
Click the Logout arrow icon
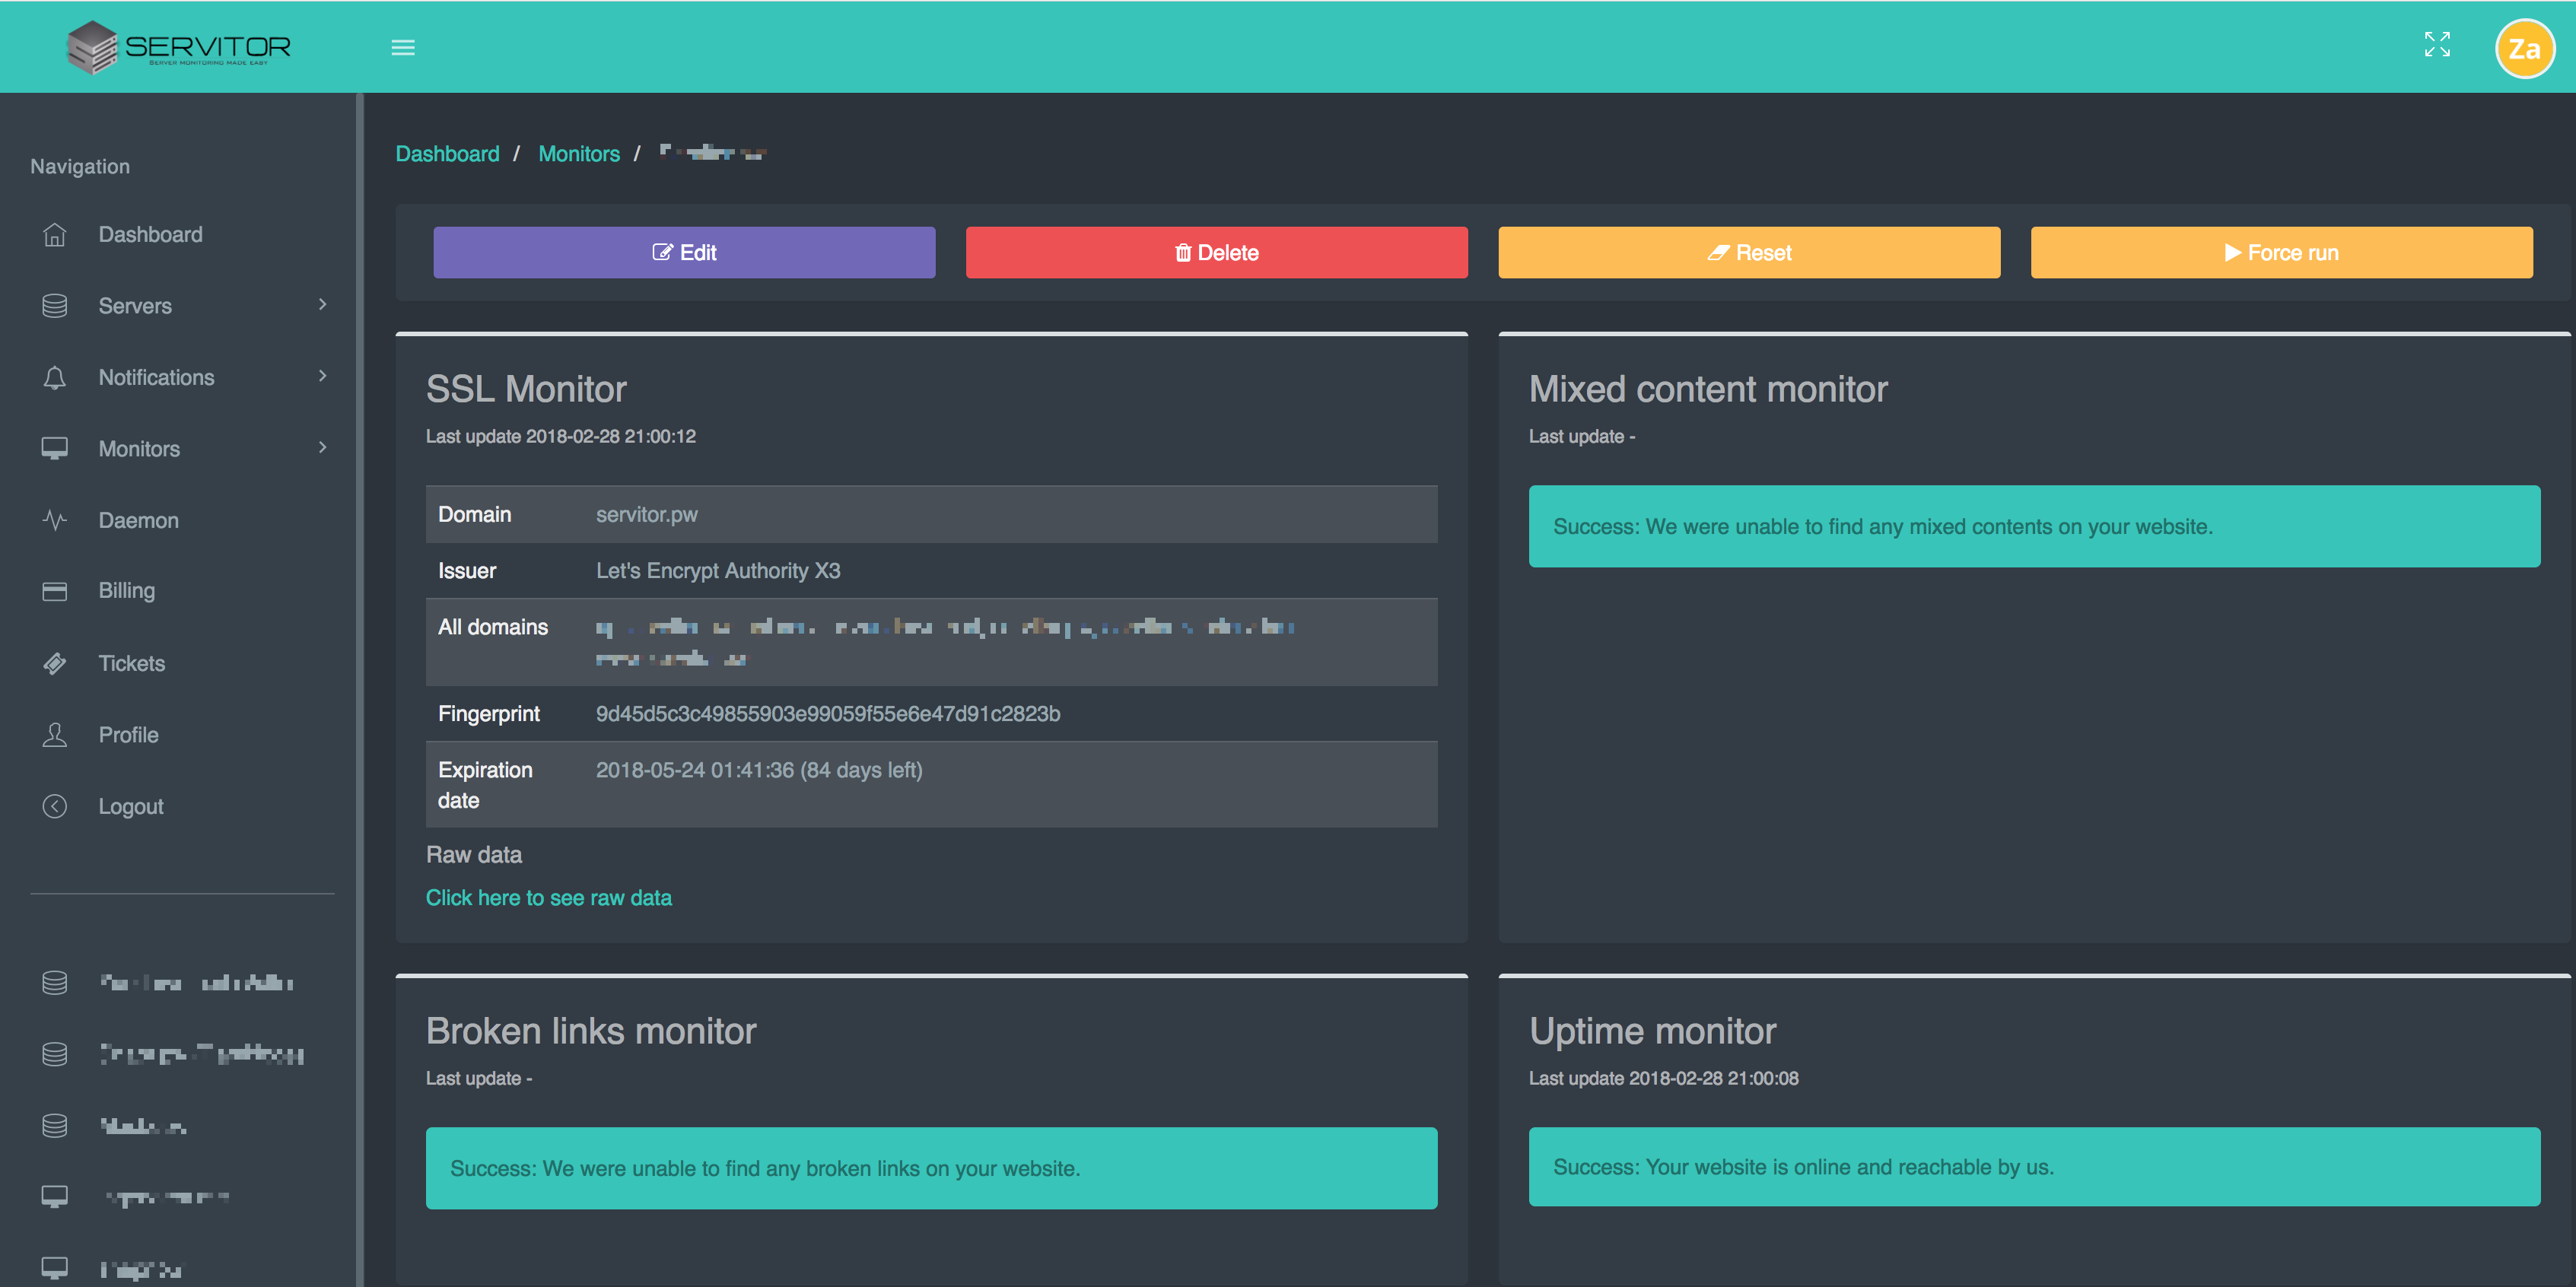(x=55, y=806)
